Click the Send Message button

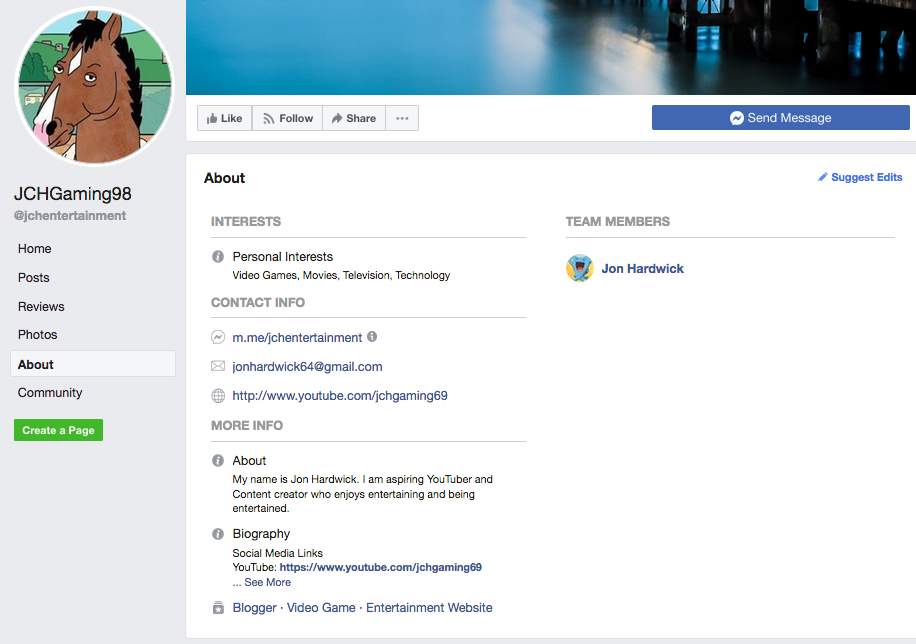[x=780, y=117]
